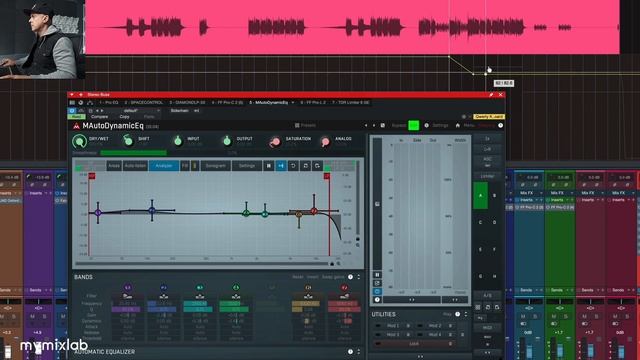
Task: Click the A/B compare button
Action: click(487, 295)
